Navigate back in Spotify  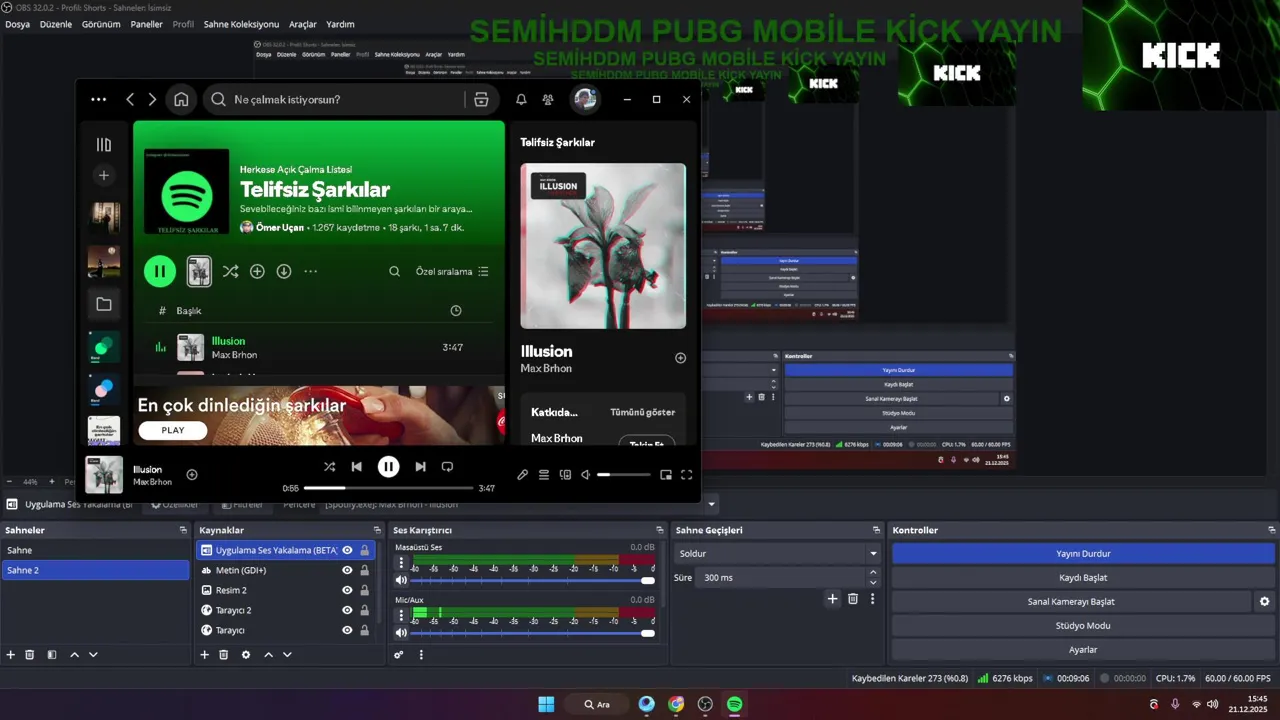point(130,99)
